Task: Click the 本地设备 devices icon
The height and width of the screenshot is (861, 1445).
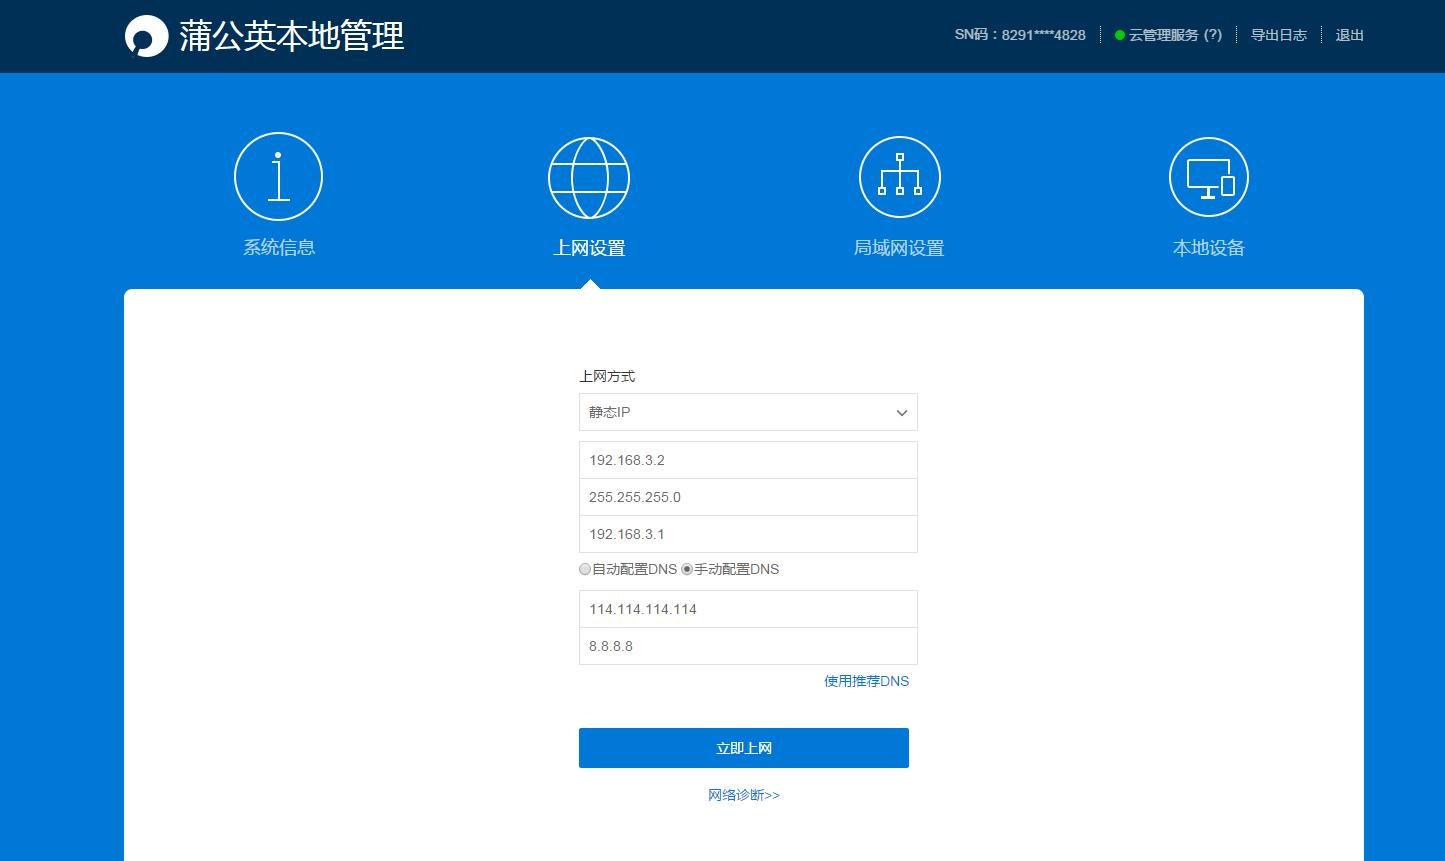Action: tap(1208, 176)
